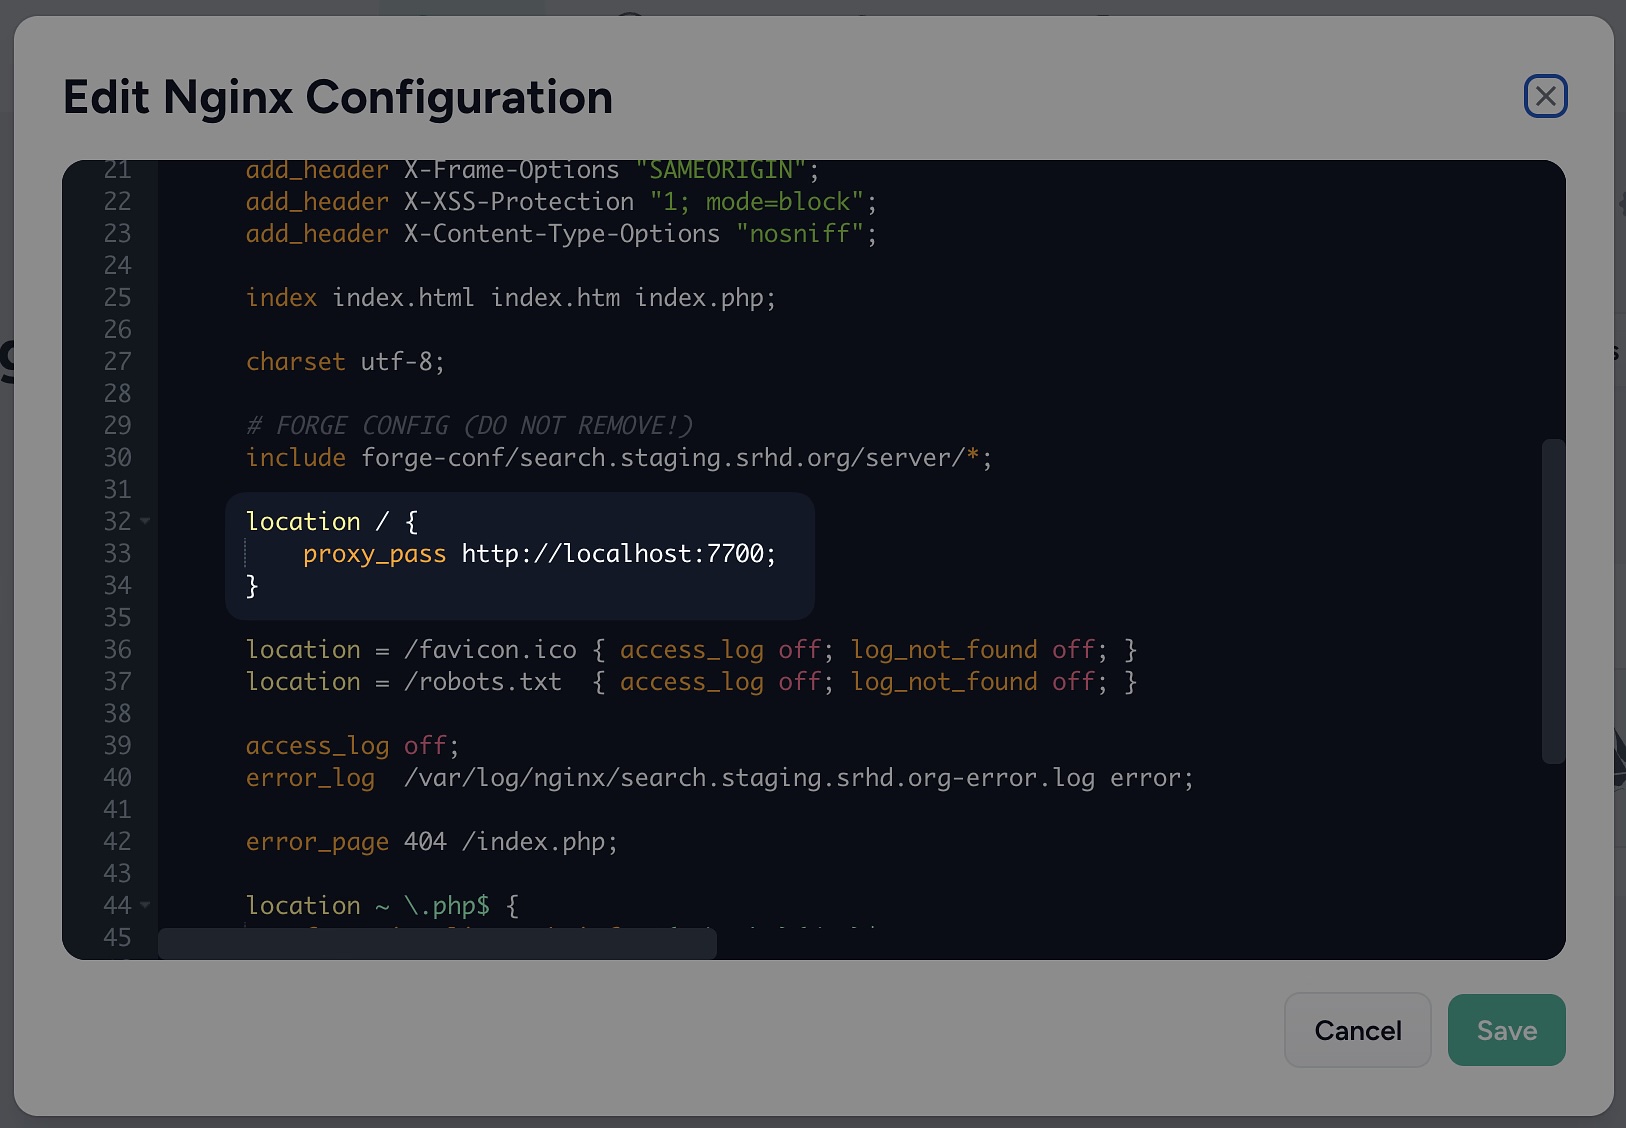The width and height of the screenshot is (1626, 1128).
Task: Collapse the fold arrow on line 44
Action: [145, 905]
